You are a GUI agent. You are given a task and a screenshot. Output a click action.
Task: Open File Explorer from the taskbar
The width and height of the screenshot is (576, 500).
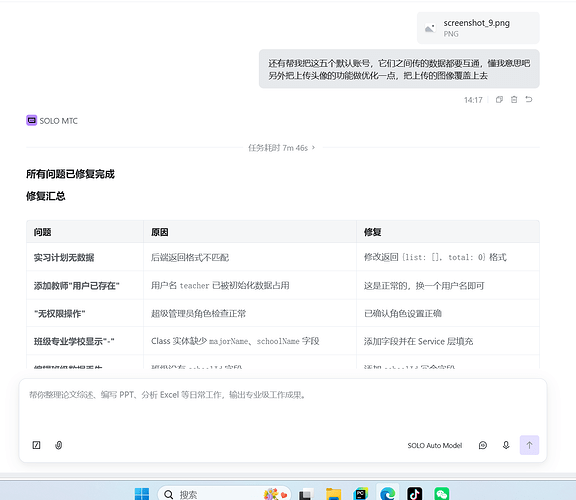point(334,494)
